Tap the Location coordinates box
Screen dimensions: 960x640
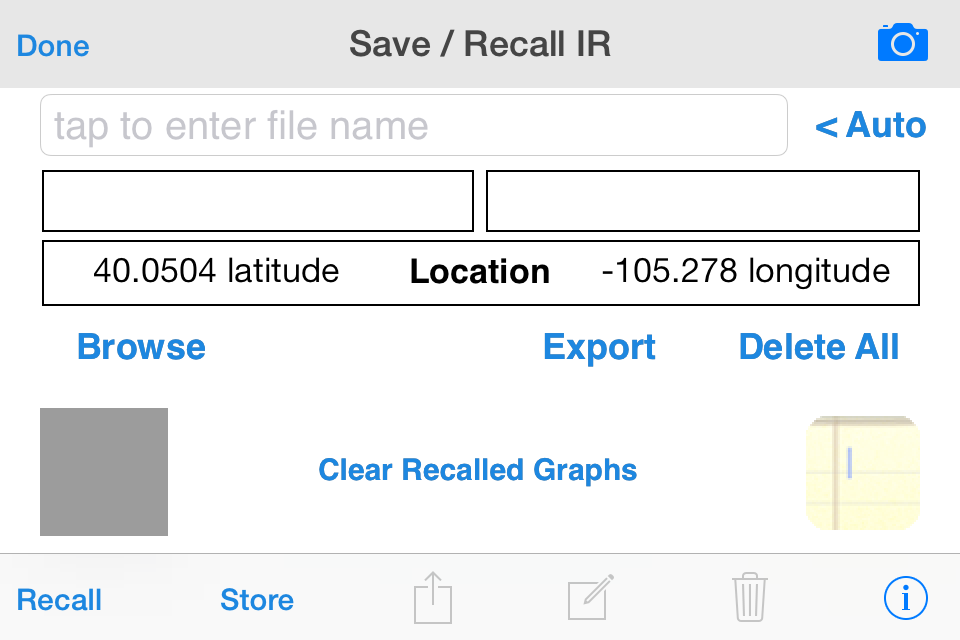pyautogui.click(x=481, y=273)
